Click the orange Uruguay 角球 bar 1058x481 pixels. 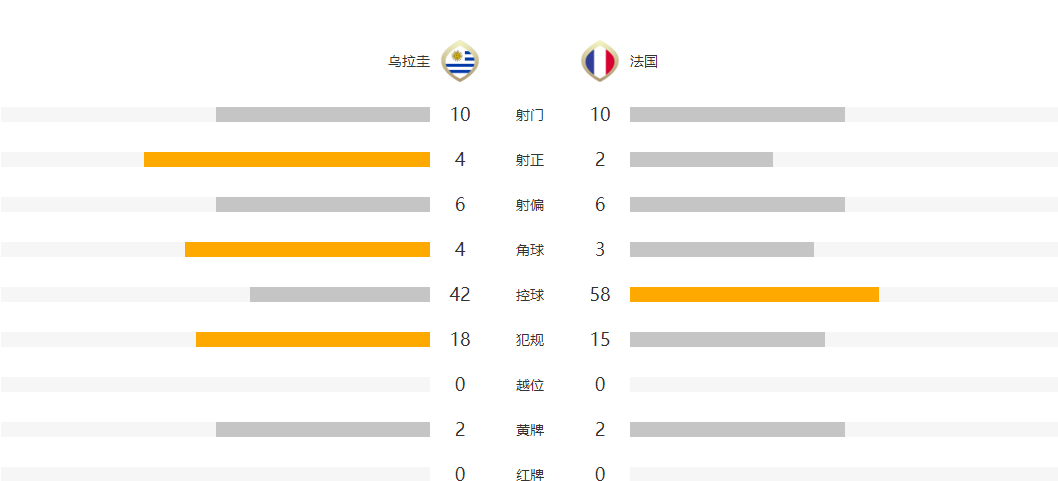(308, 249)
